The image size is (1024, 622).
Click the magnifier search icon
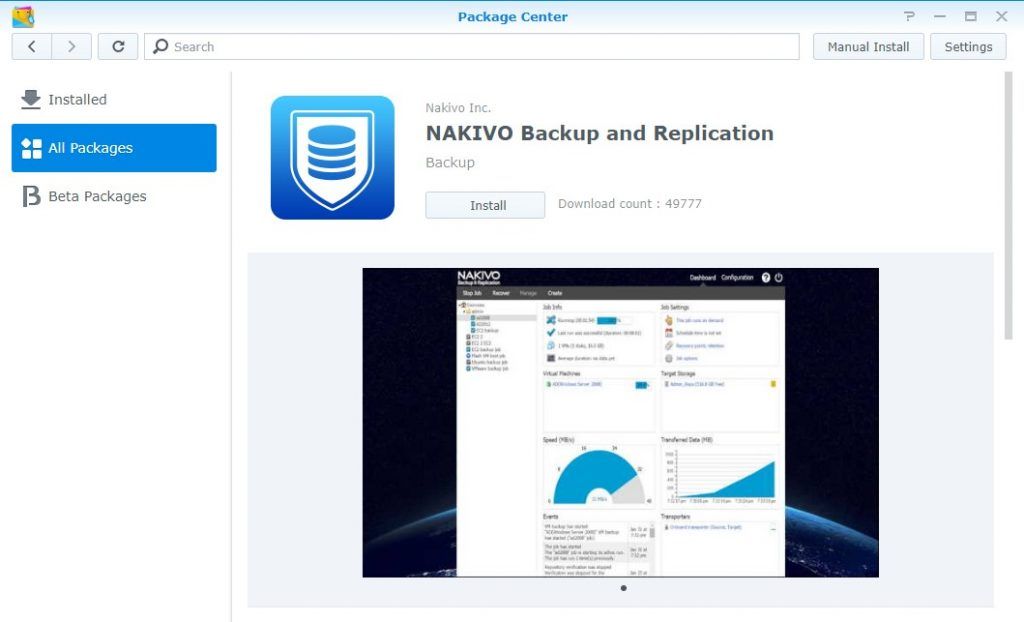point(161,46)
